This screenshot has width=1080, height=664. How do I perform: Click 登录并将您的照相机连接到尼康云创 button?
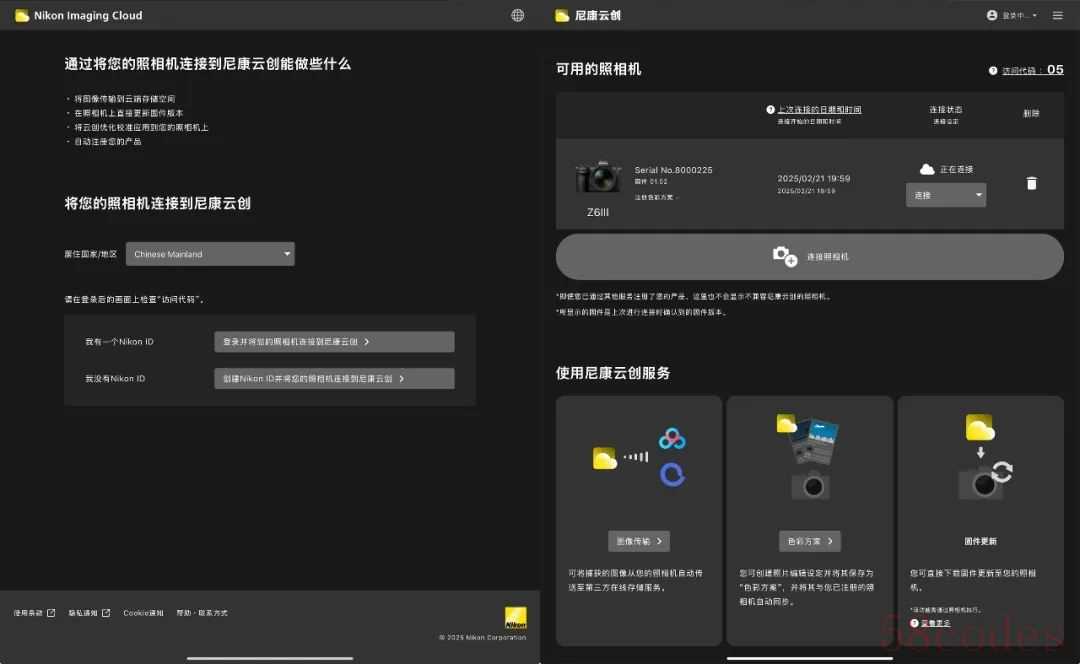[334, 342]
